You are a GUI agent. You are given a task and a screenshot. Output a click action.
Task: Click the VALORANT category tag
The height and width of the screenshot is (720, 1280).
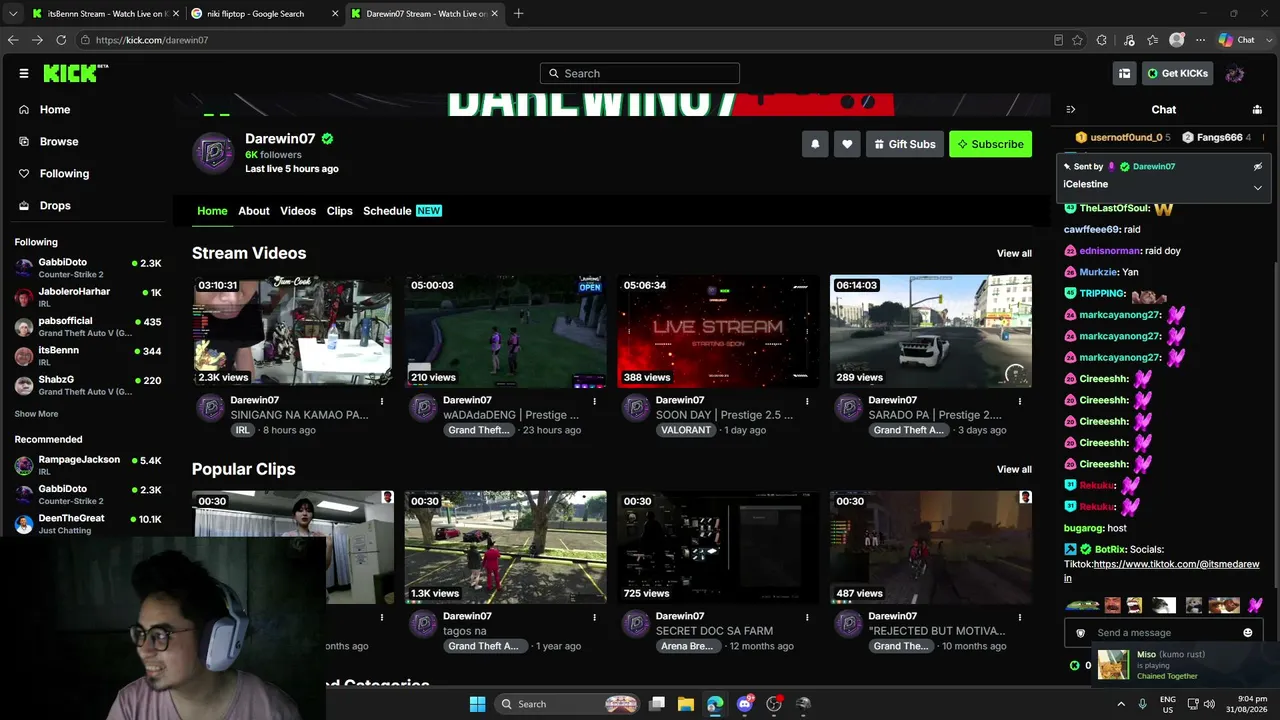[x=686, y=430]
